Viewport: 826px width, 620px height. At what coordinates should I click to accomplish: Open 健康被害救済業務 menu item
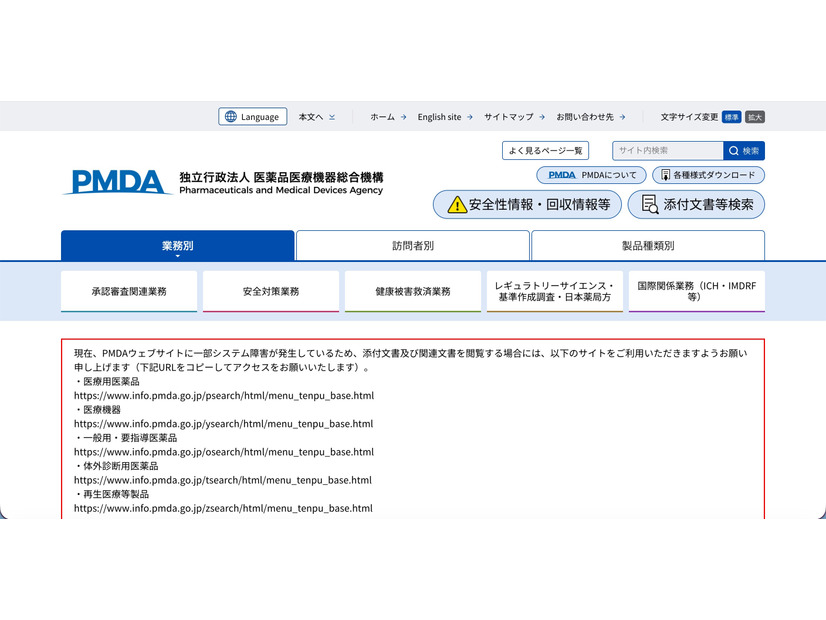413,291
